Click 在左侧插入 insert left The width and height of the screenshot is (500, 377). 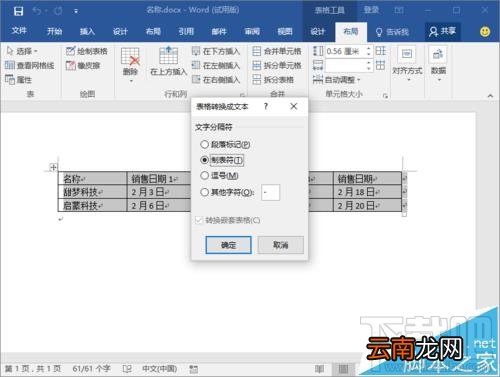(216, 65)
